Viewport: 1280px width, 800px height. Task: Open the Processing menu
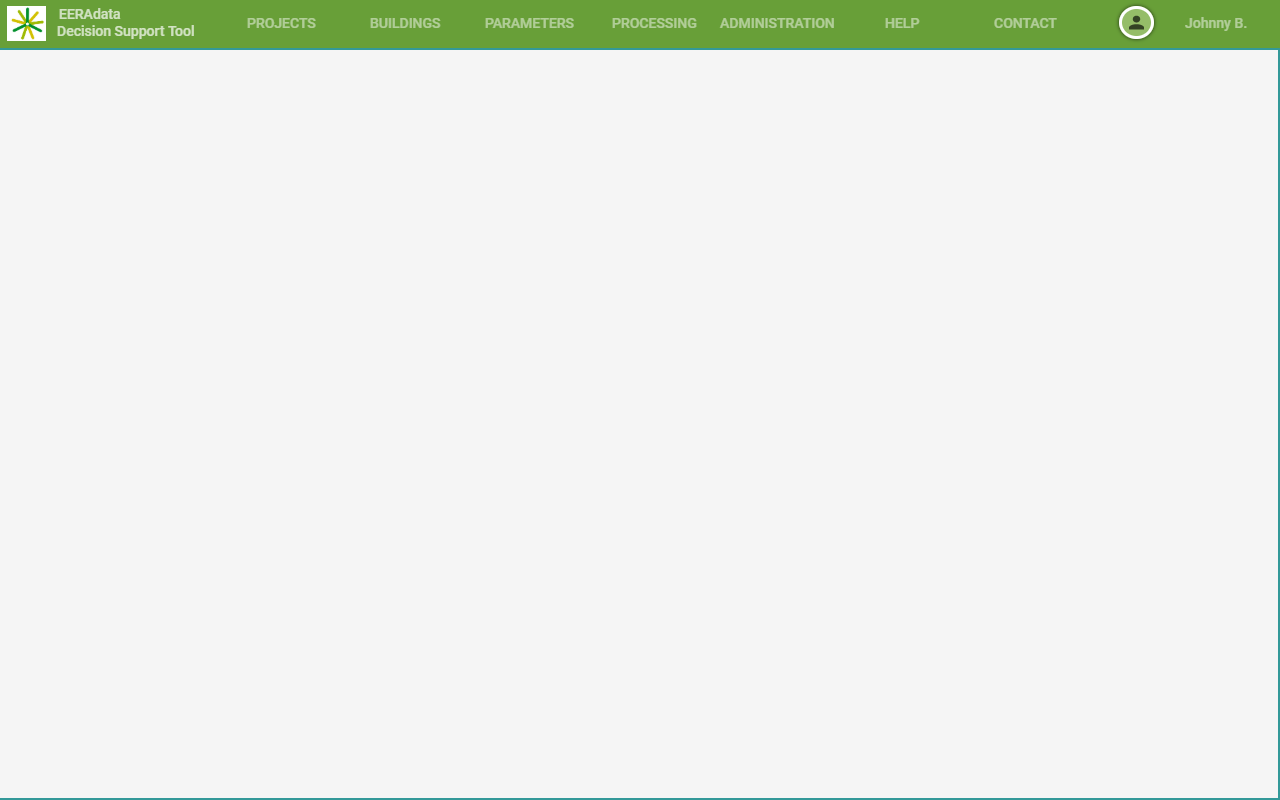pyautogui.click(x=654, y=23)
